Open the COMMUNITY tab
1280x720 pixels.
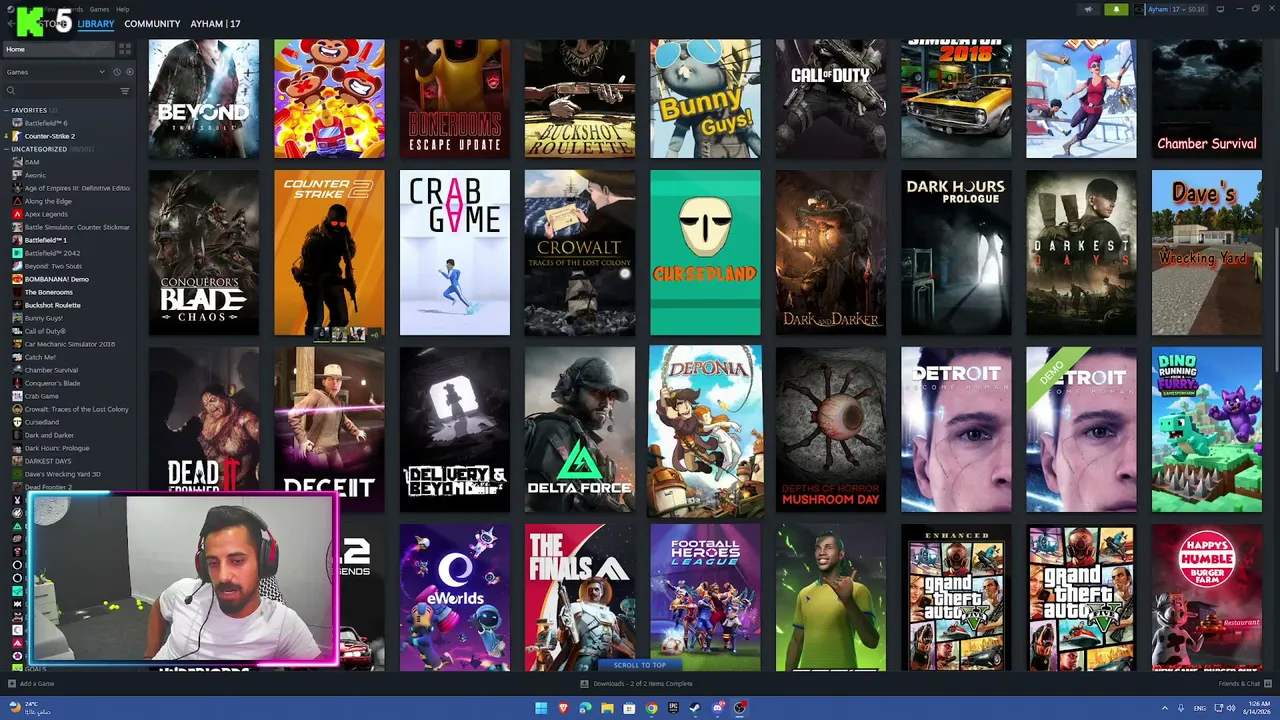pos(152,24)
